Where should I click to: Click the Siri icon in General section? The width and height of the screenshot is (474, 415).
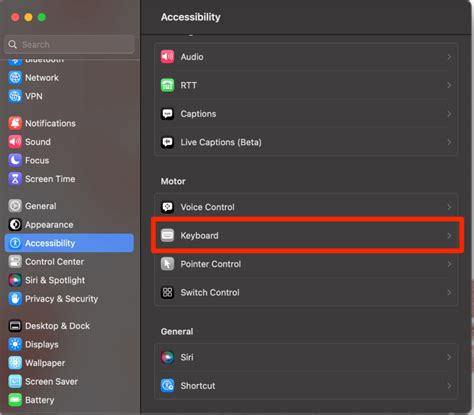pyautogui.click(x=167, y=357)
